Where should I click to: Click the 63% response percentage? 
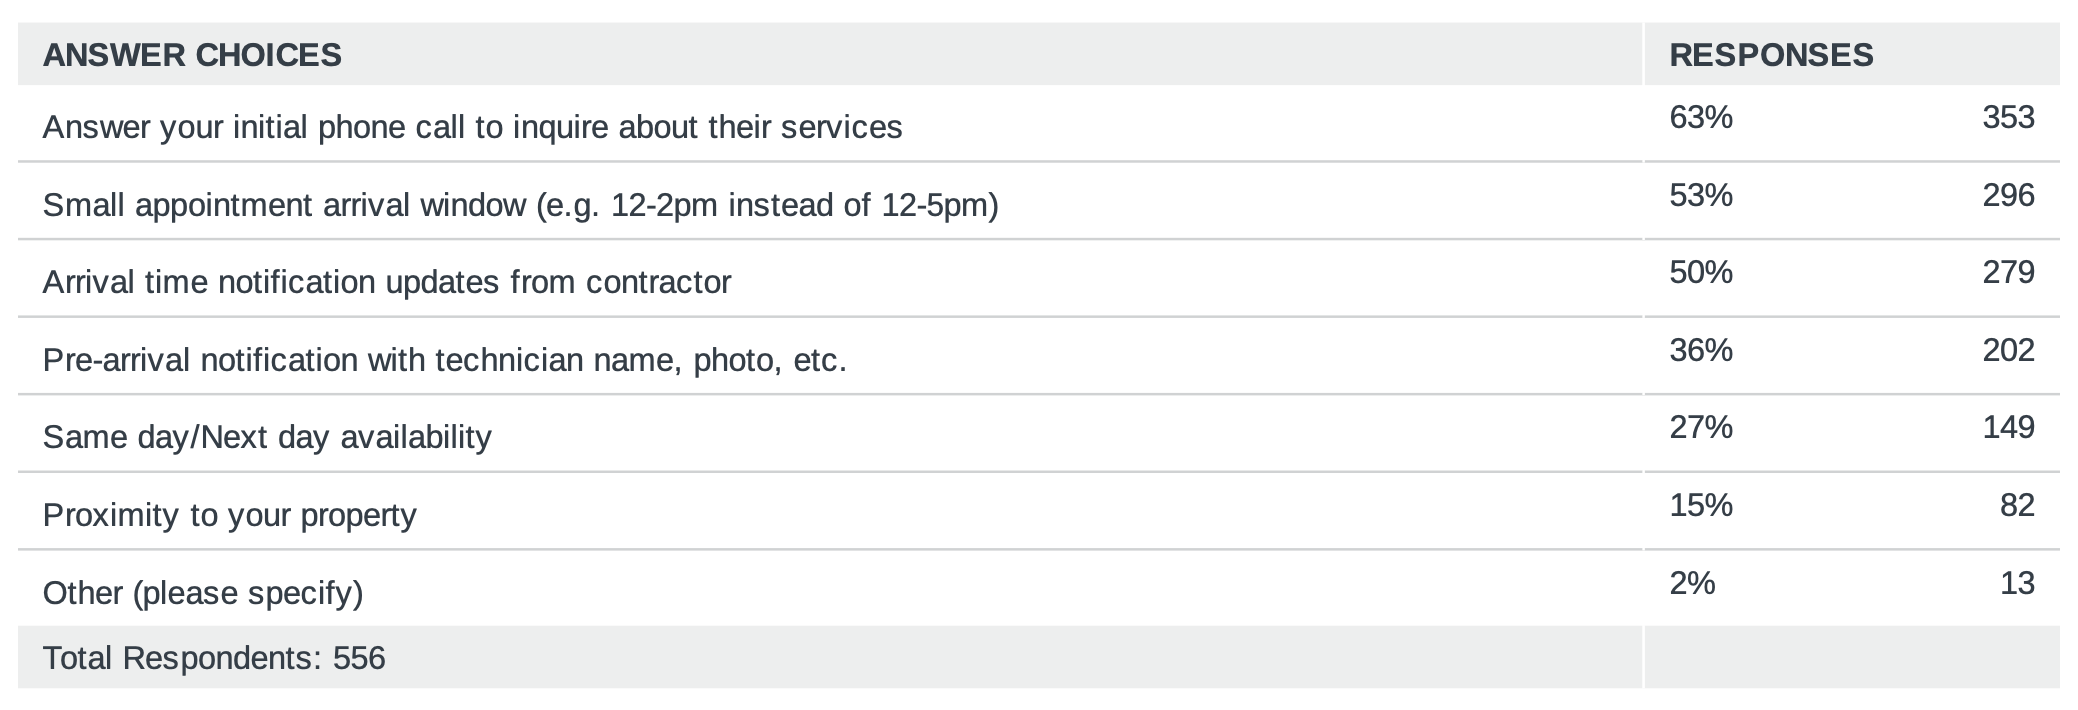pyautogui.click(x=1700, y=117)
